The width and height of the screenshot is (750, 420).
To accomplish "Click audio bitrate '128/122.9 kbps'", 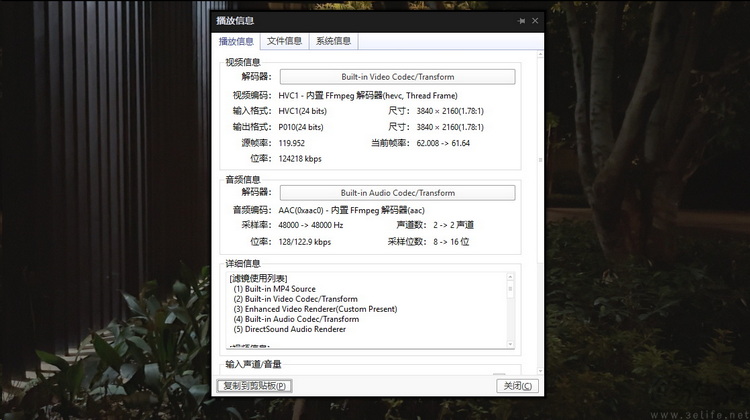I will (x=305, y=242).
